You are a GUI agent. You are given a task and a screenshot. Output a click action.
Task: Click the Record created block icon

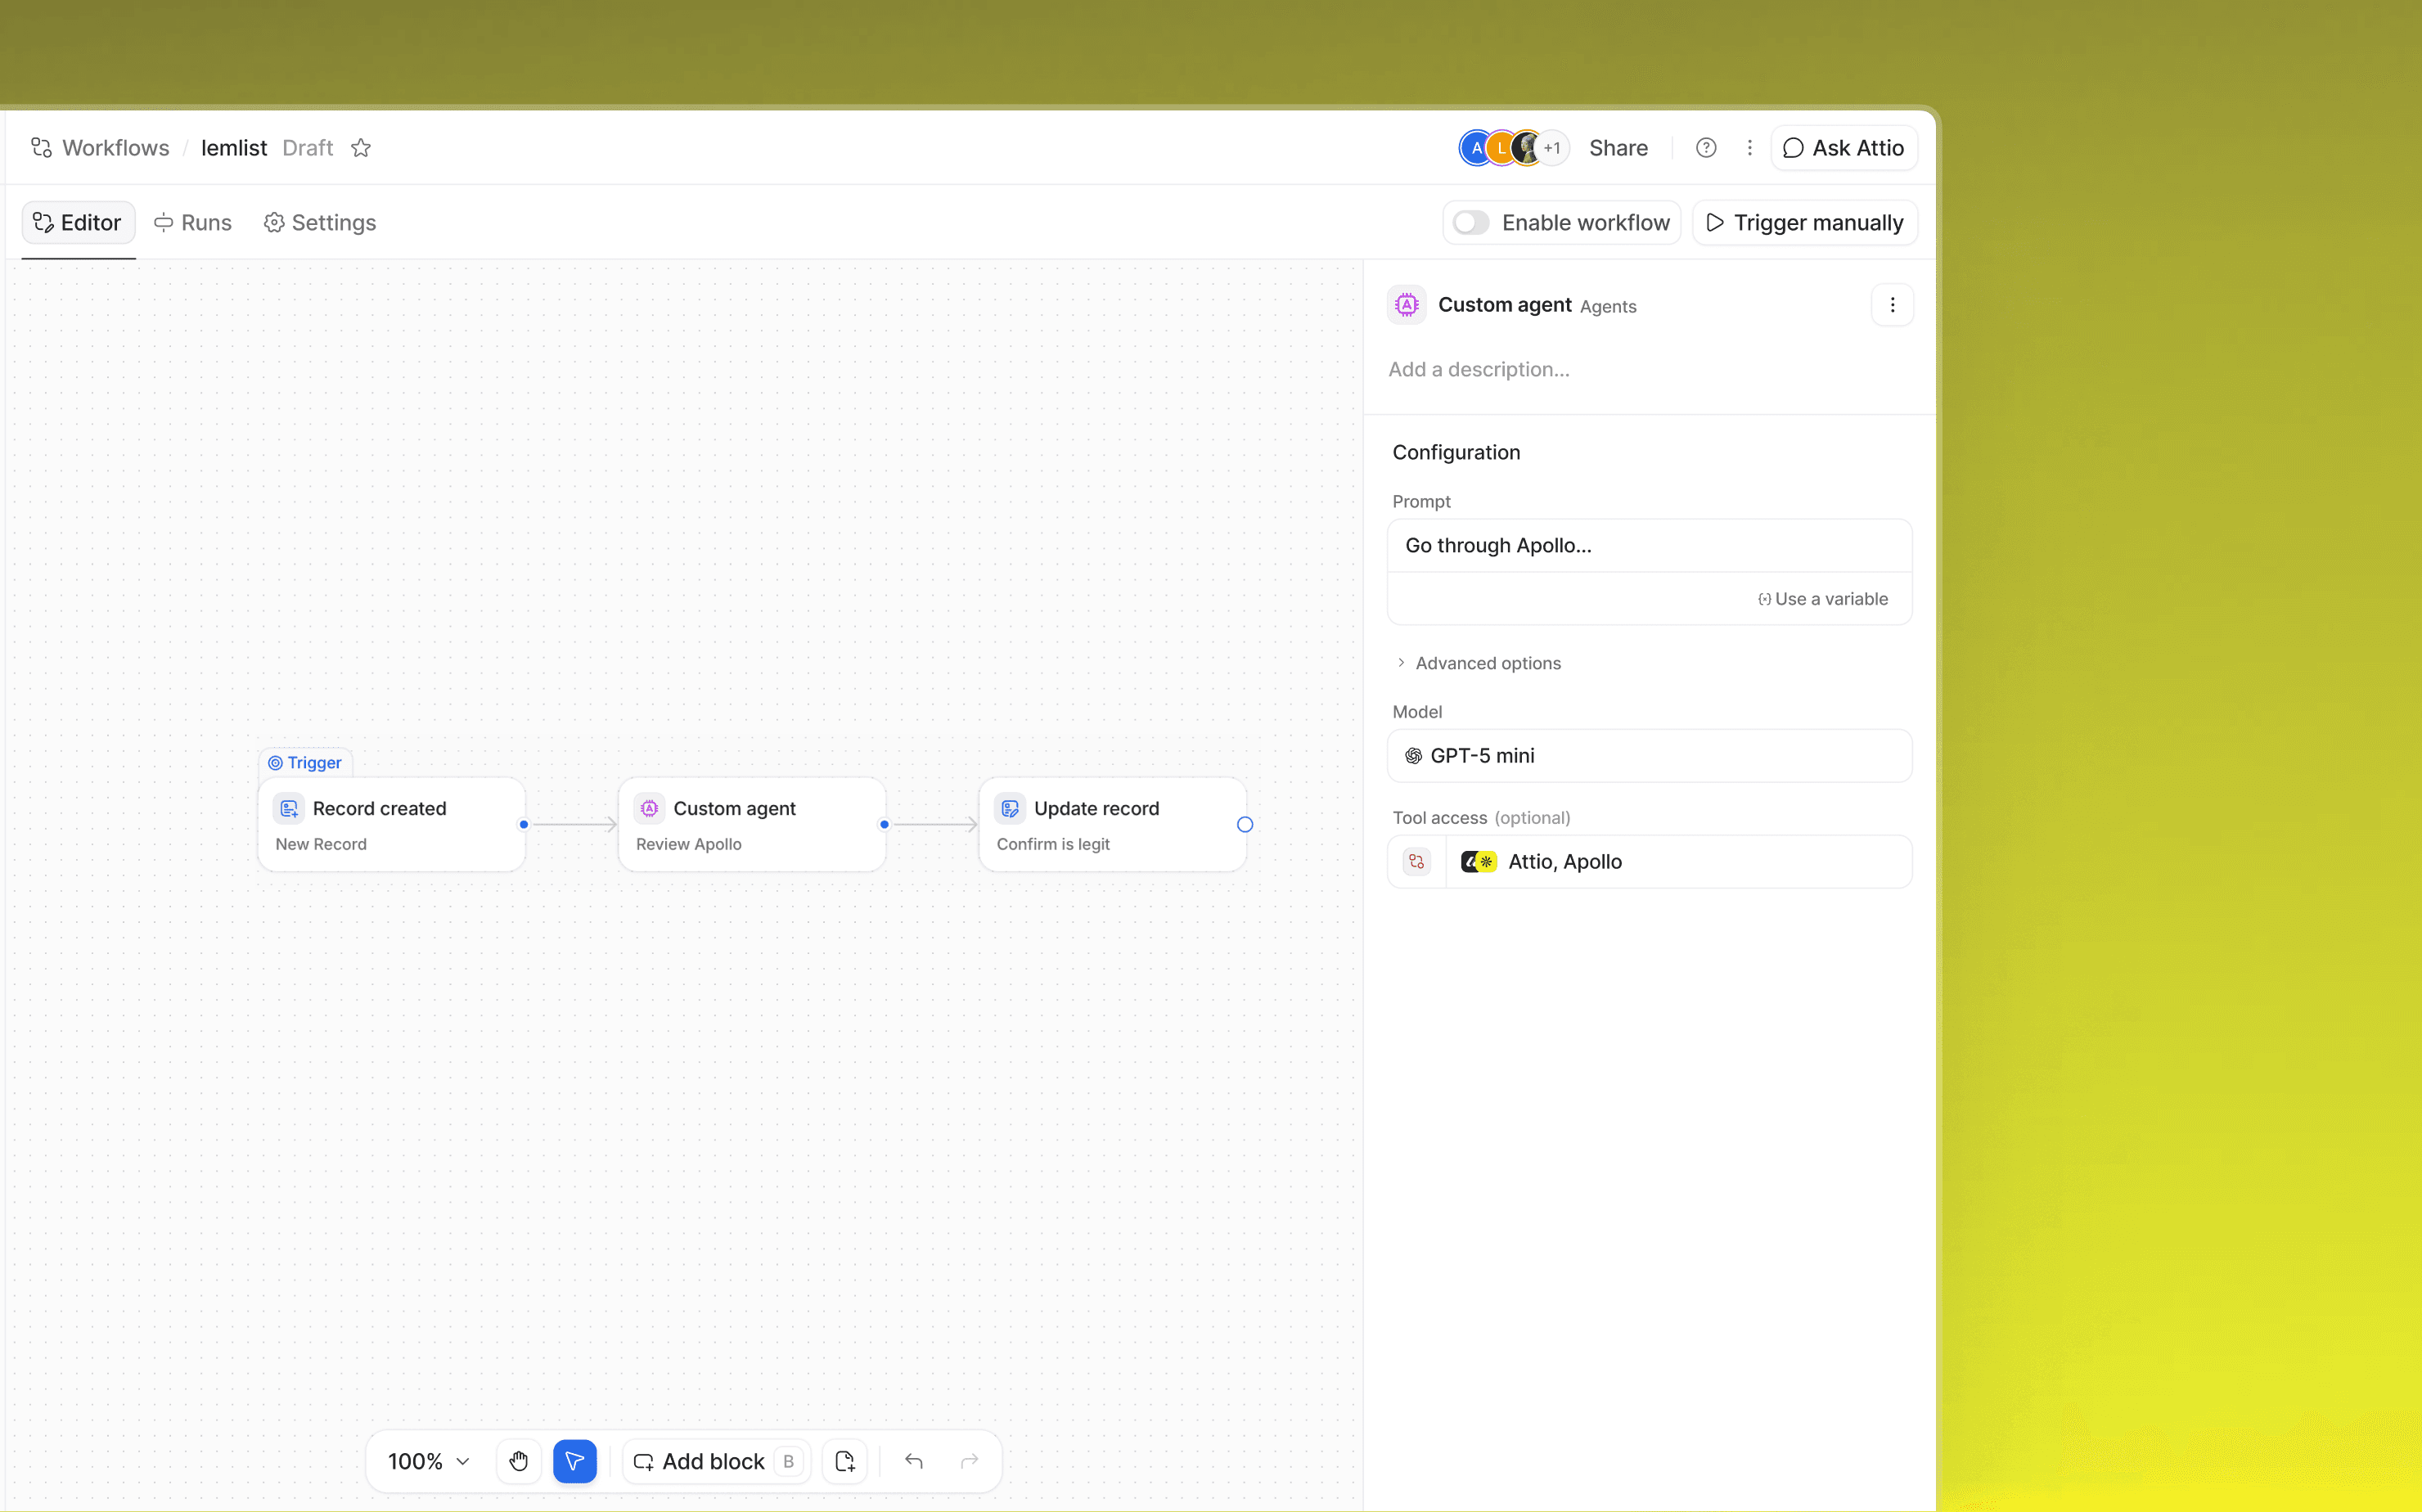click(x=289, y=808)
